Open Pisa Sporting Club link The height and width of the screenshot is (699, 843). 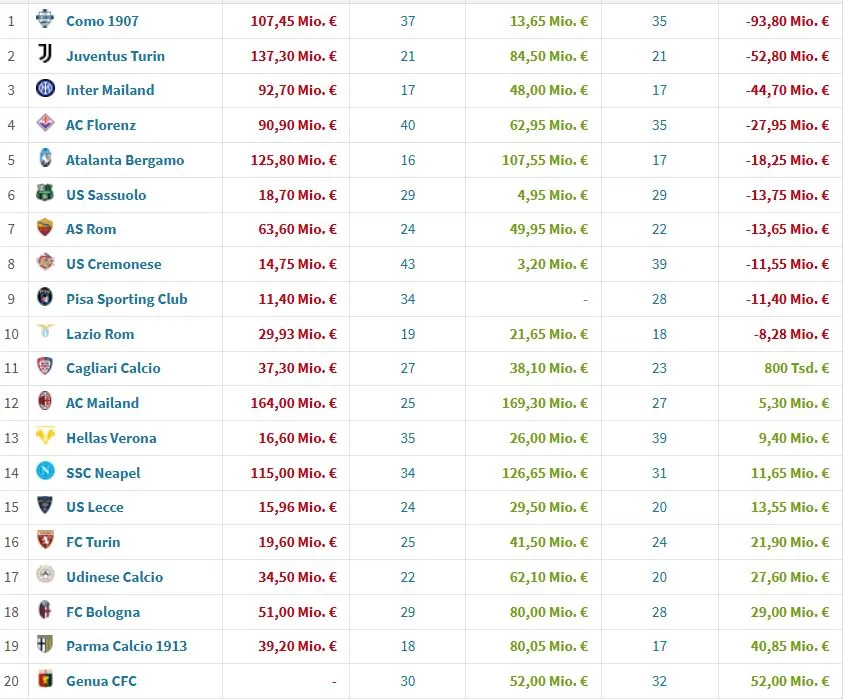tap(126, 299)
